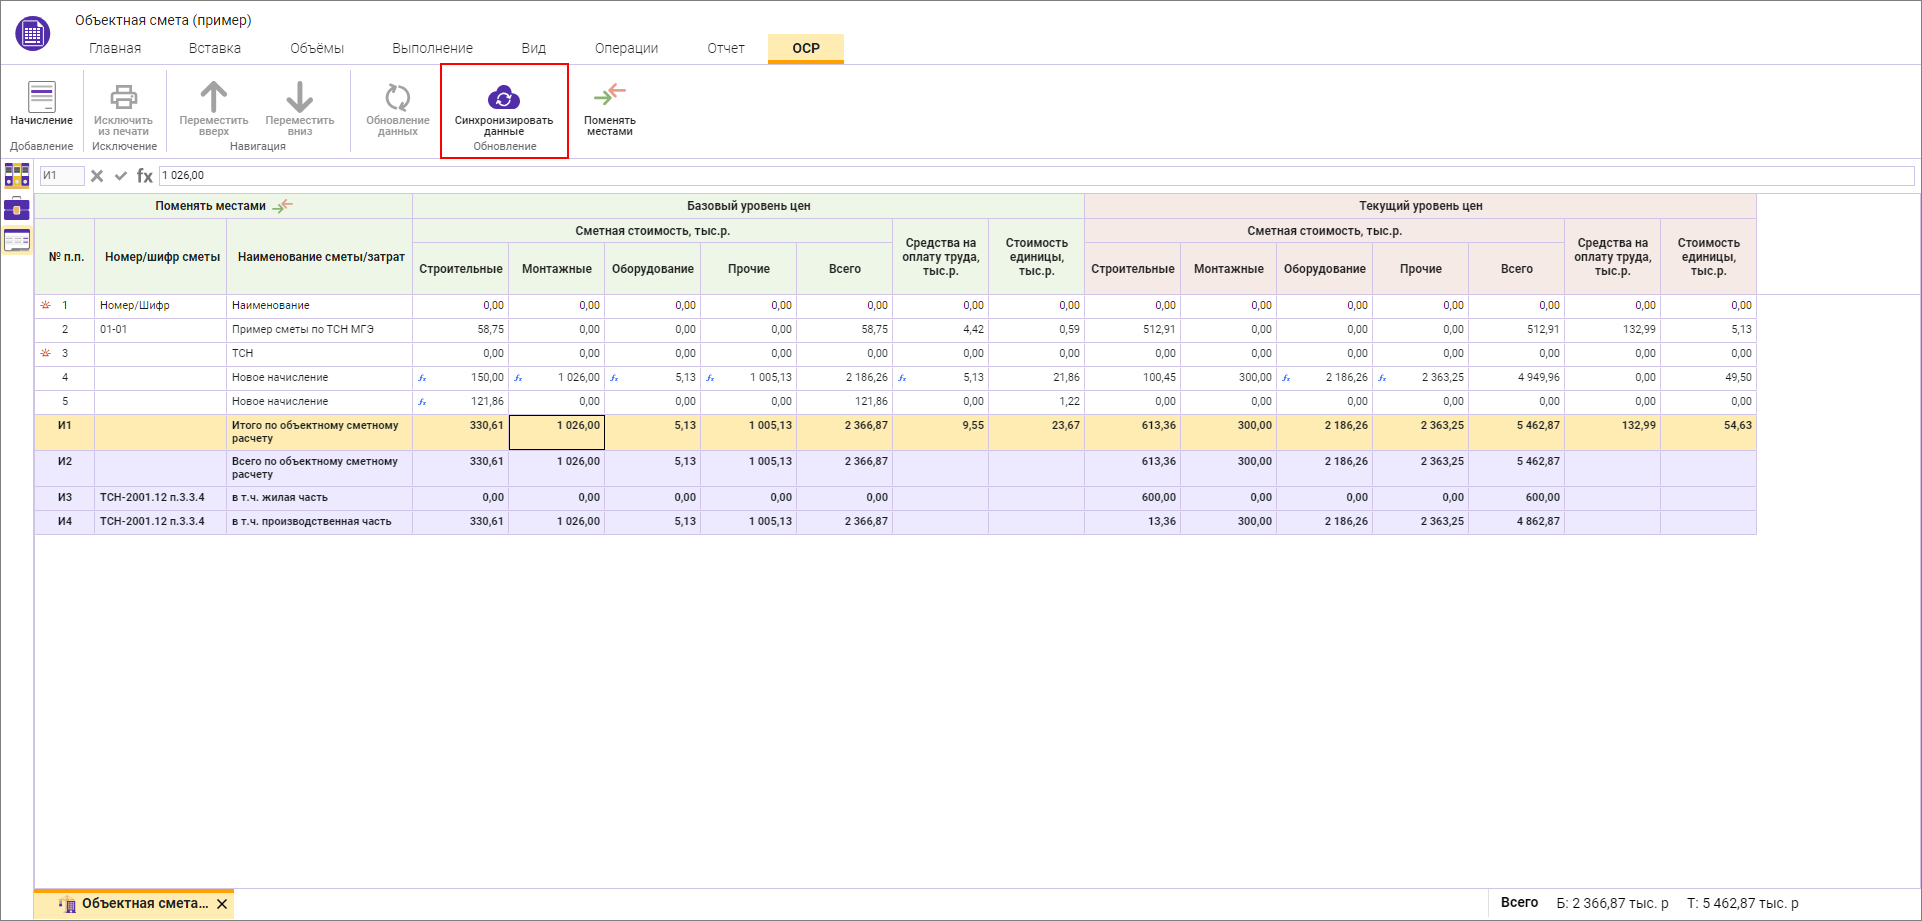Click the Переместить вниз arrow icon
The height and width of the screenshot is (921, 1922).
(x=299, y=97)
